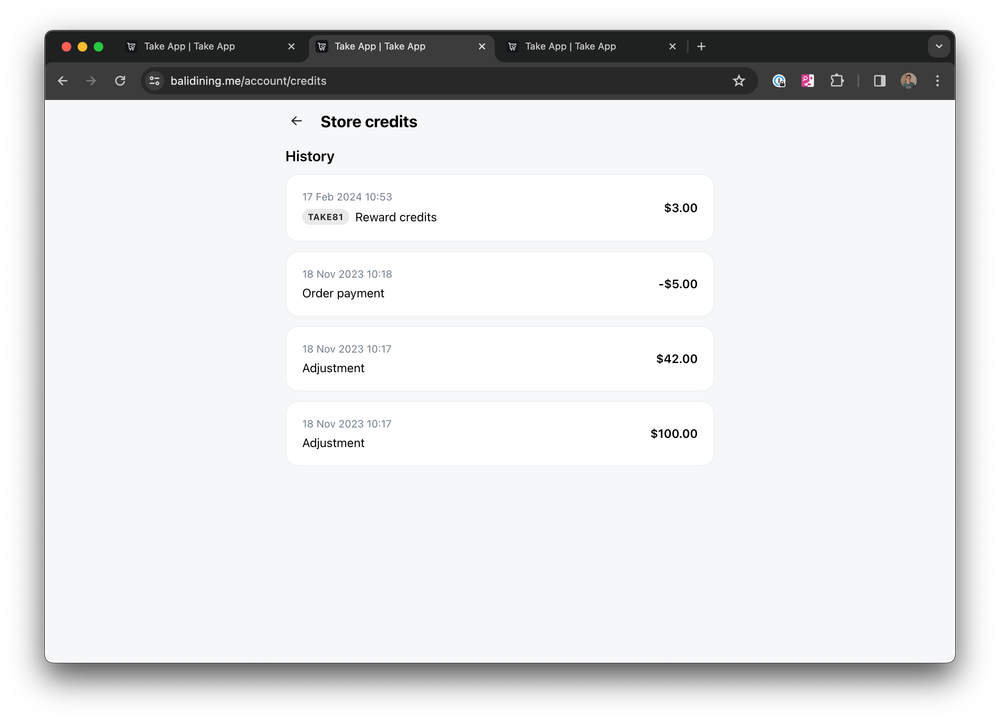This screenshot has width=1000, height=722.
Task: View site information icon in address bar
Action: (154, 81)
